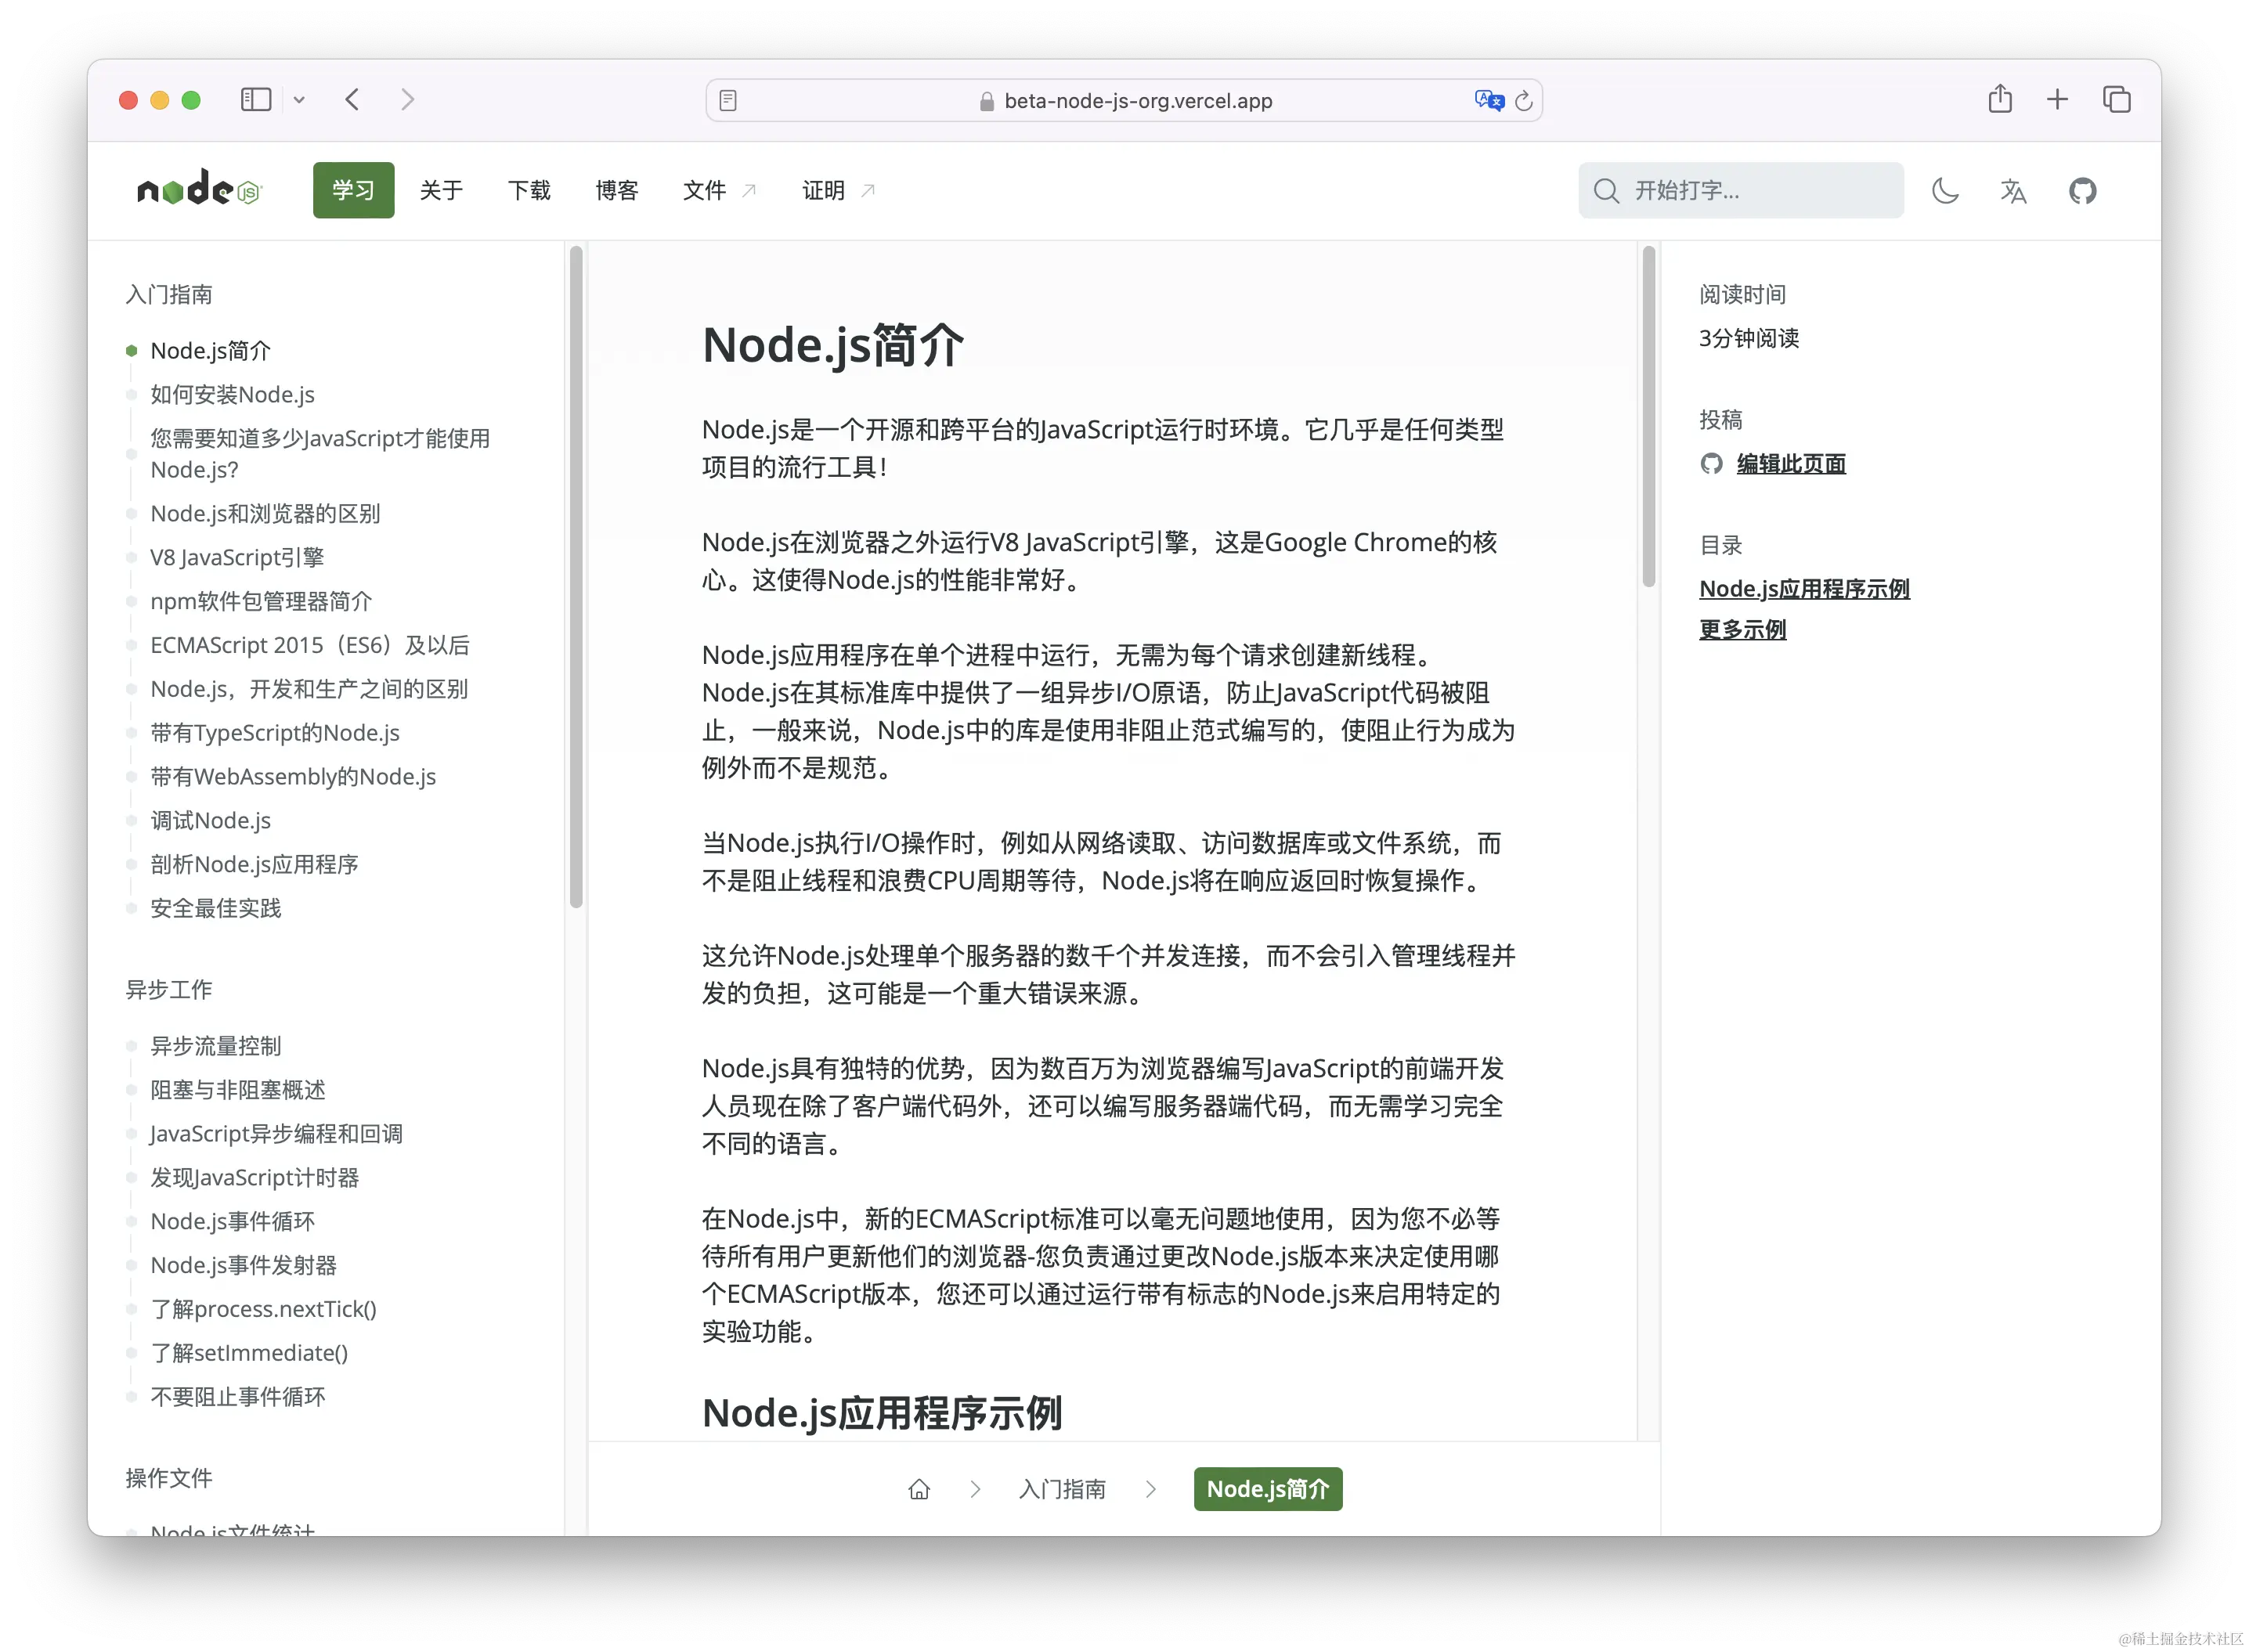Screen dimensions: 2249x1652
Task: Go forward with the browser forward arrow
Action: pos(407,100)
